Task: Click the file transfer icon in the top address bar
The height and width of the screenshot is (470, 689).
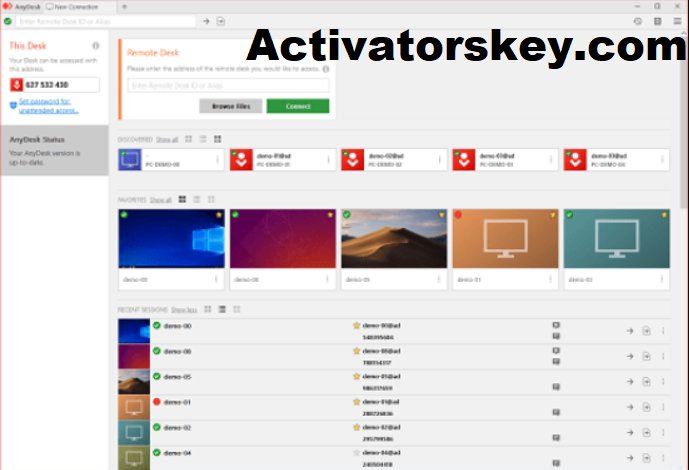Action: pyautogui.click(x=221, y=21)
